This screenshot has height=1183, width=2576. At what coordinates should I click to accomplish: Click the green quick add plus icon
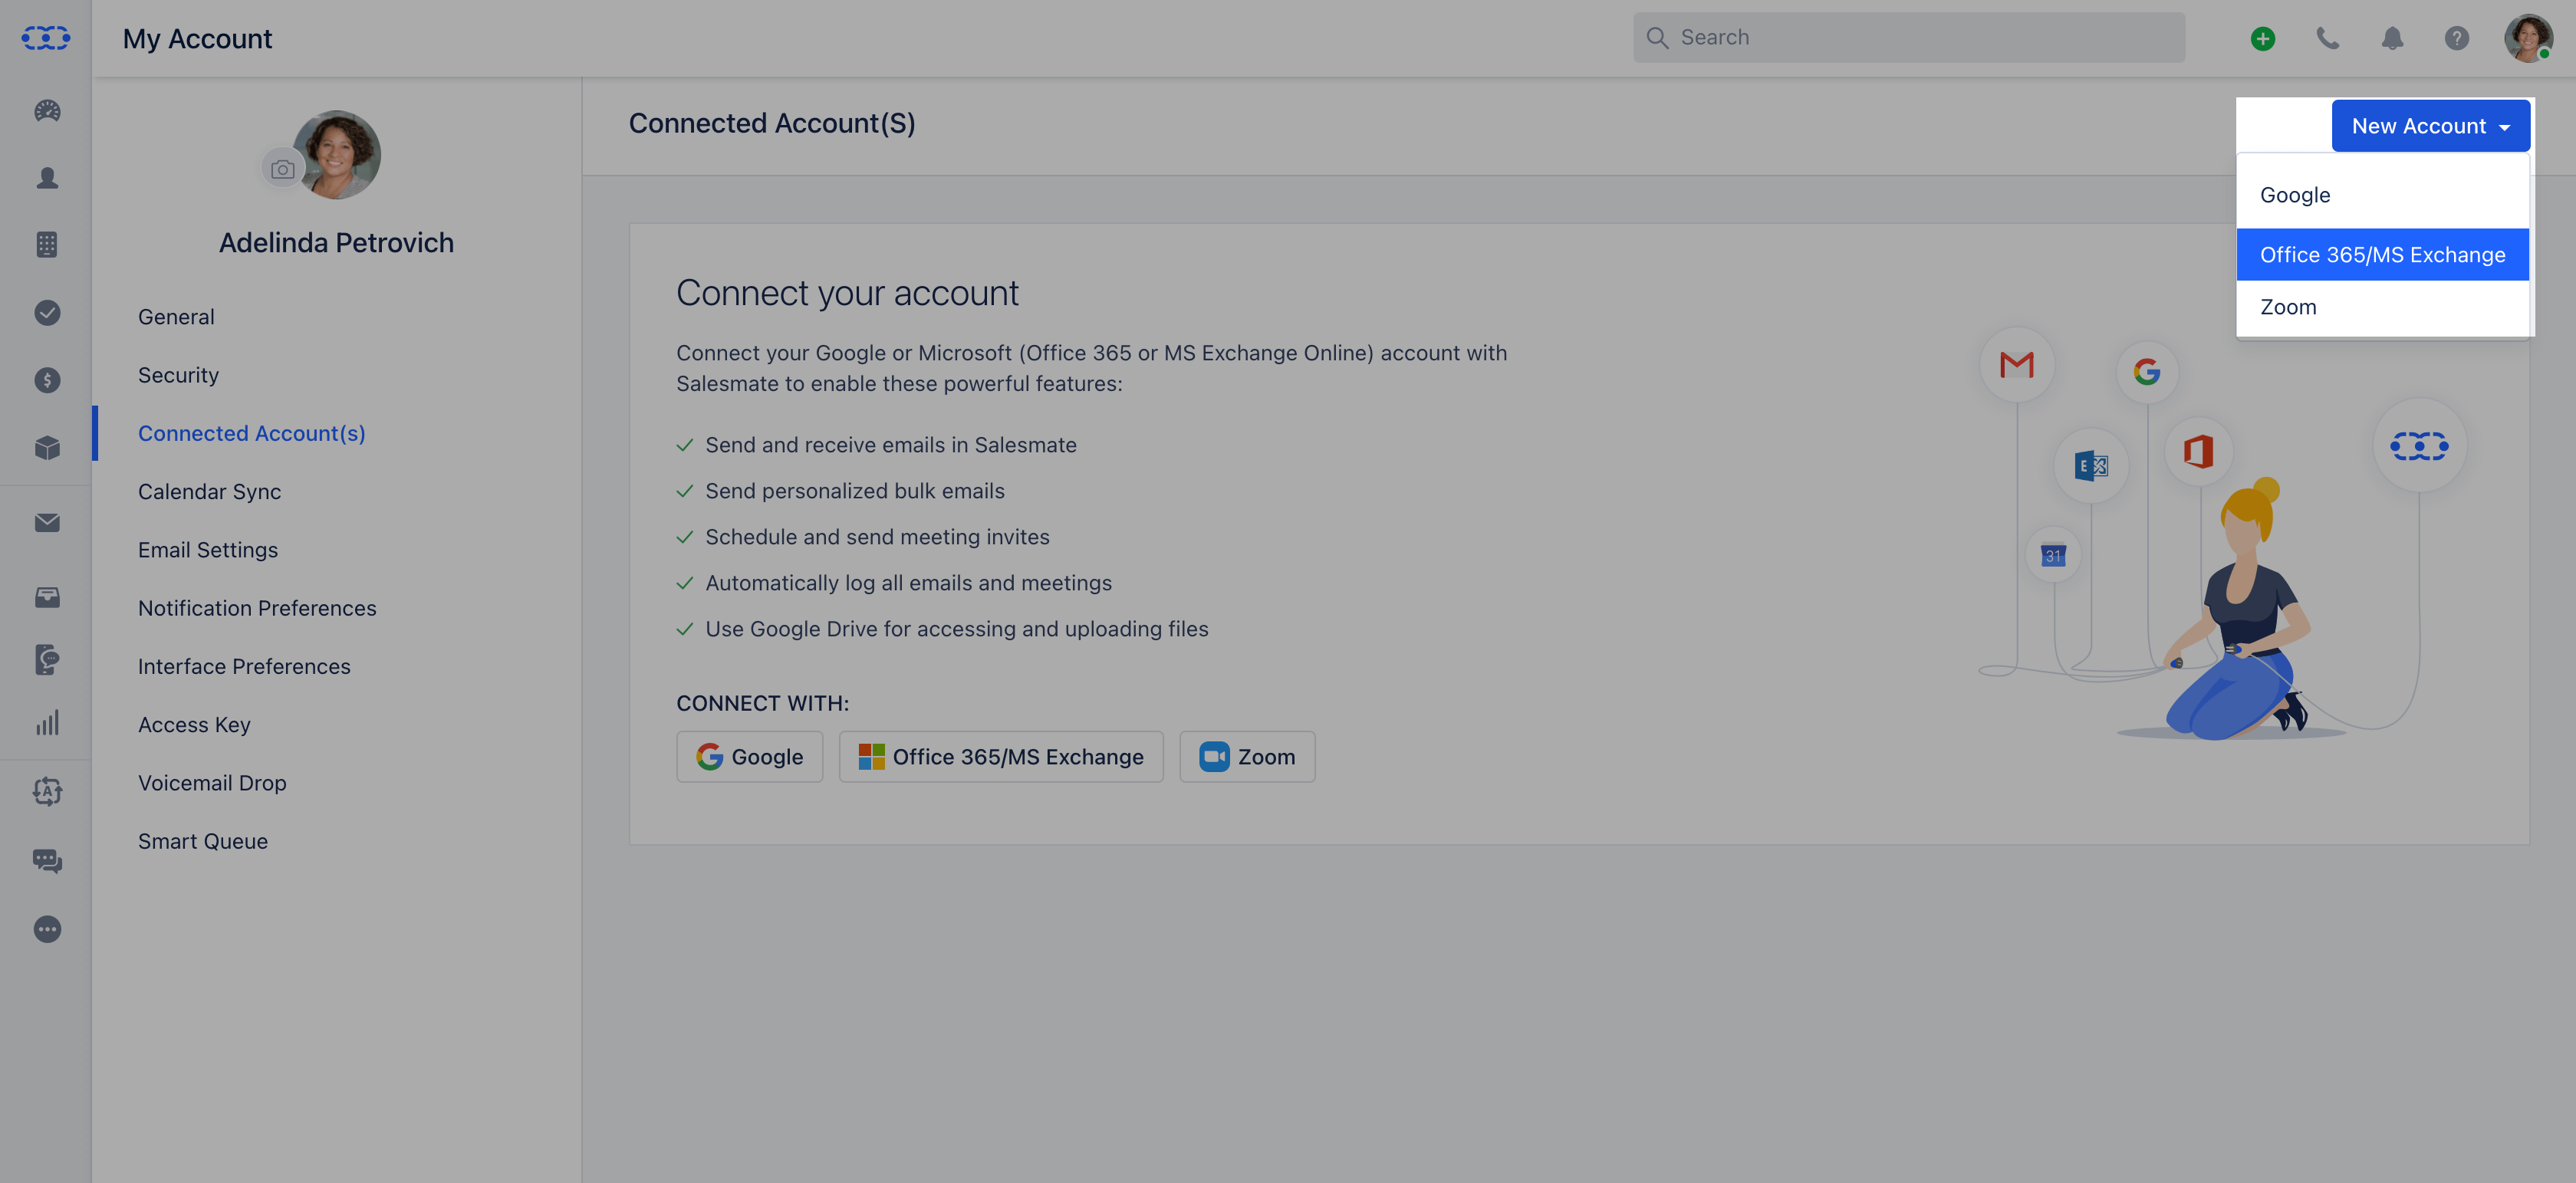[x=2263, y=38]
